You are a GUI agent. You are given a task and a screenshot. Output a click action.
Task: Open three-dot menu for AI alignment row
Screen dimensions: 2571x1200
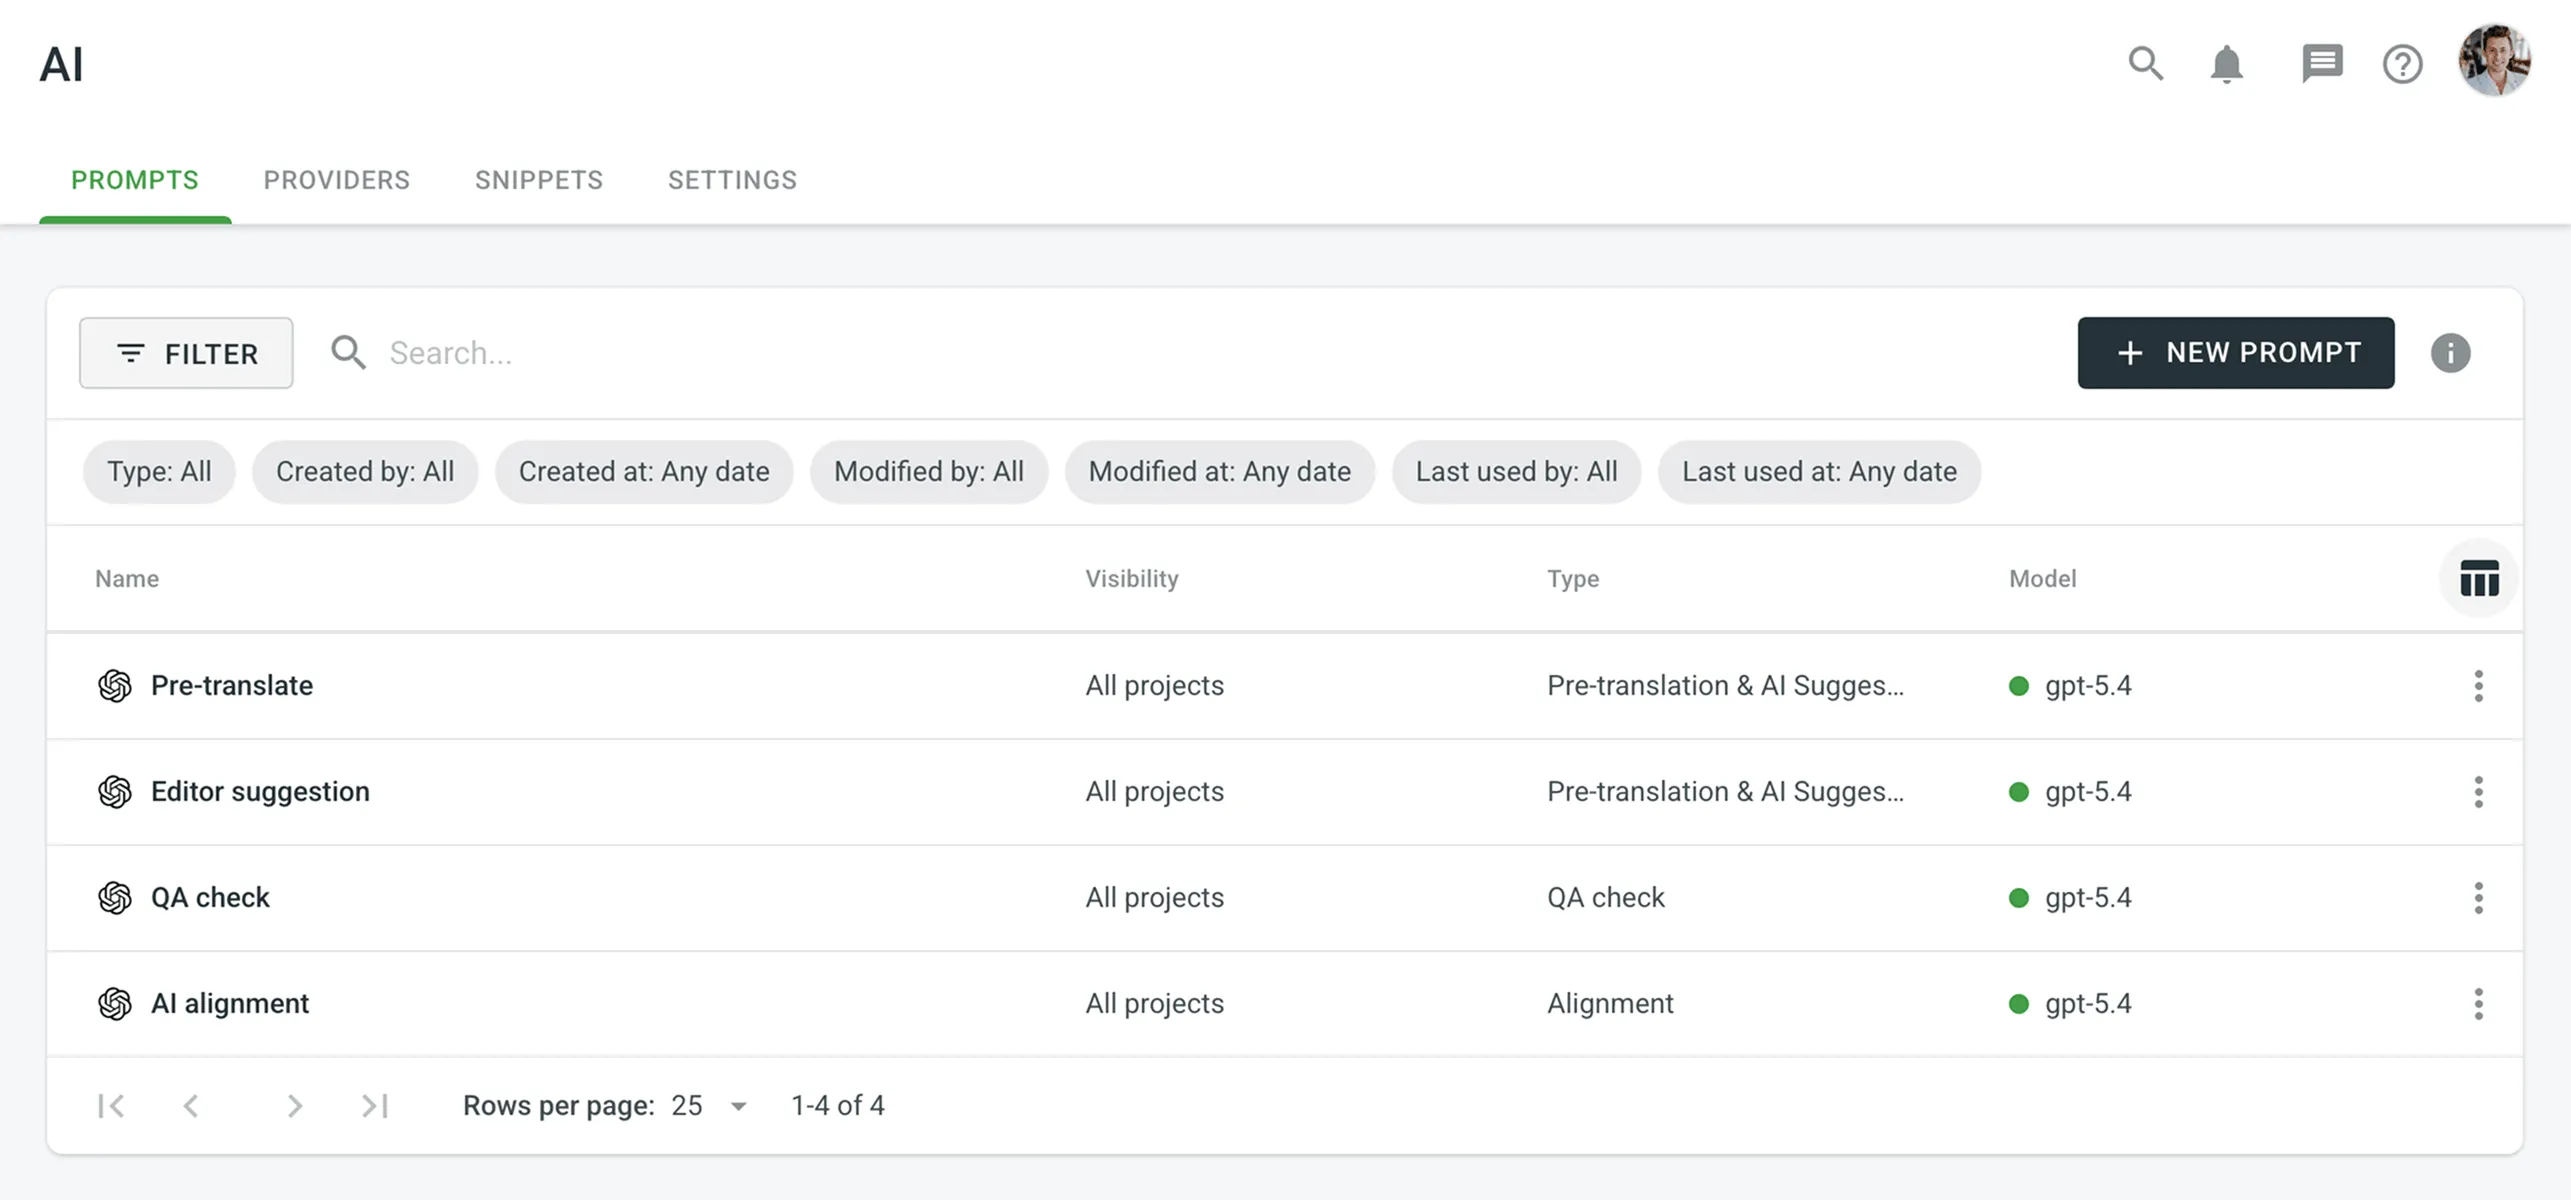(x=2478, y=1004)
